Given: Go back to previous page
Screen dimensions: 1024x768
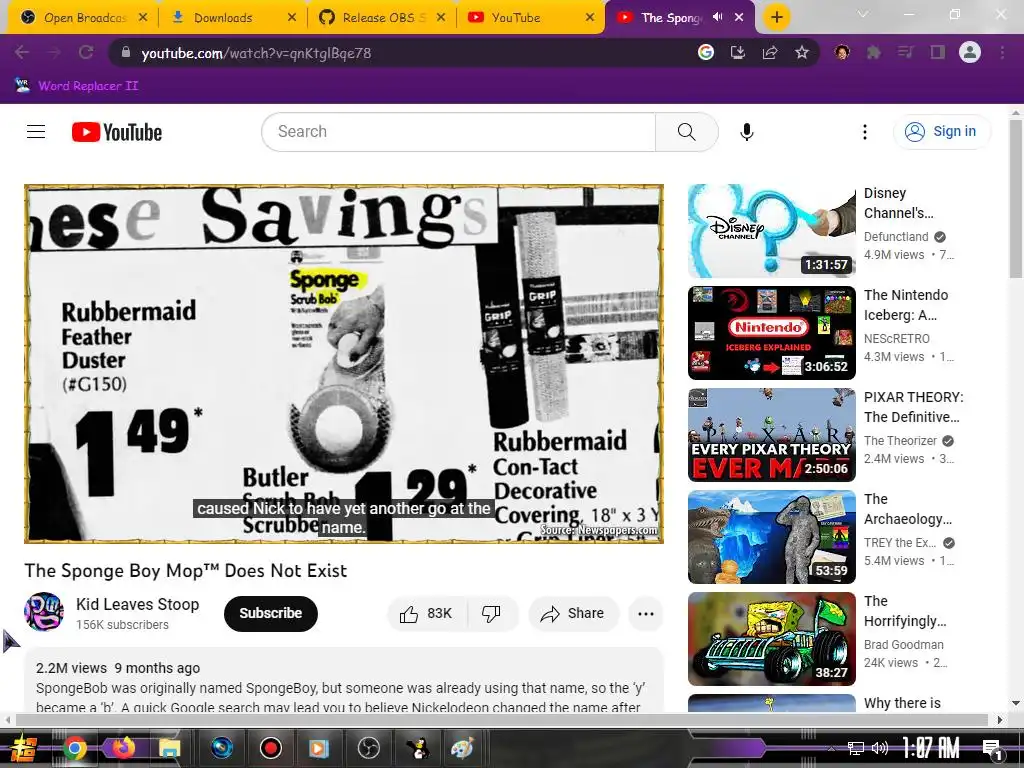Looking at the screenshot, I should coord(22,53).
